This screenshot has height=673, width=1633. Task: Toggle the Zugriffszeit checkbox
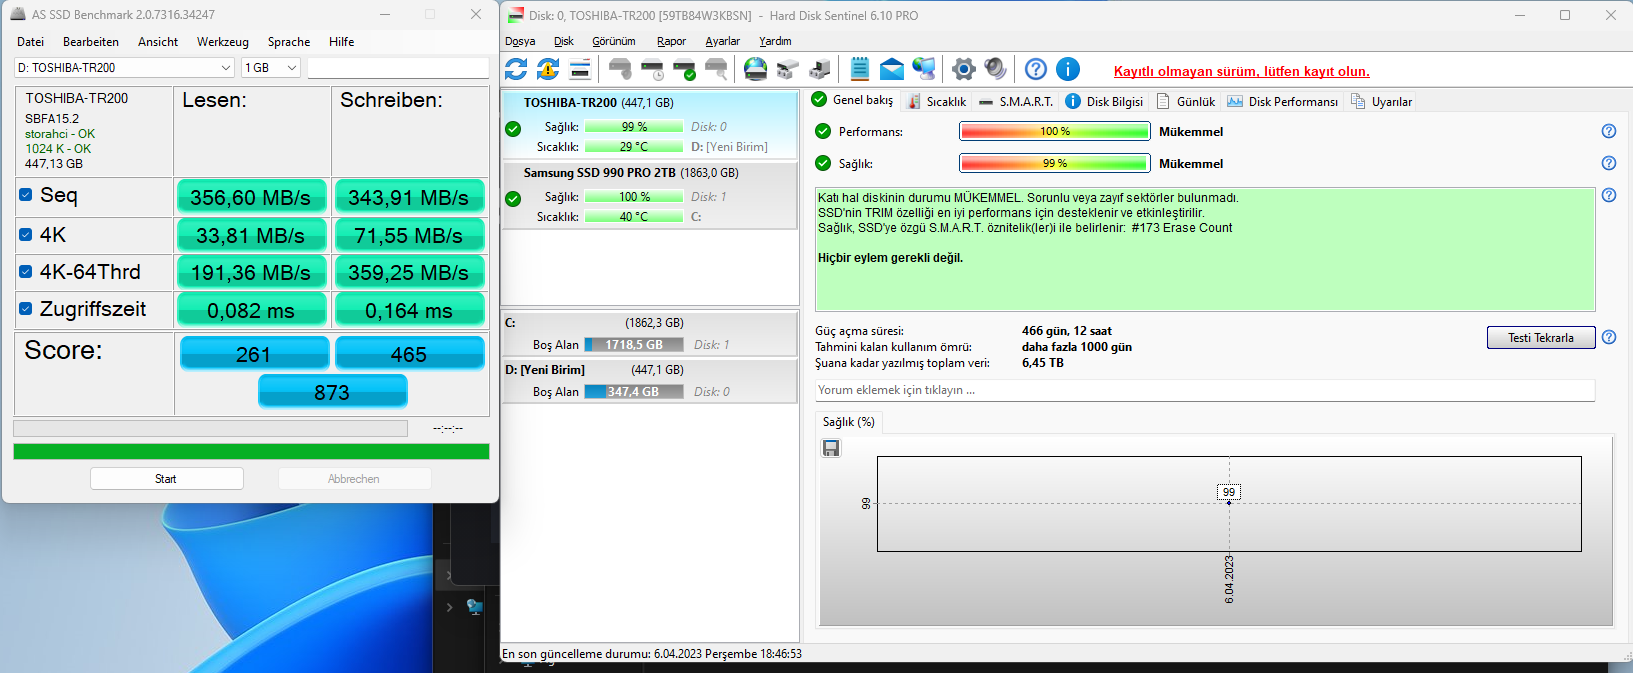coord(26,309)
